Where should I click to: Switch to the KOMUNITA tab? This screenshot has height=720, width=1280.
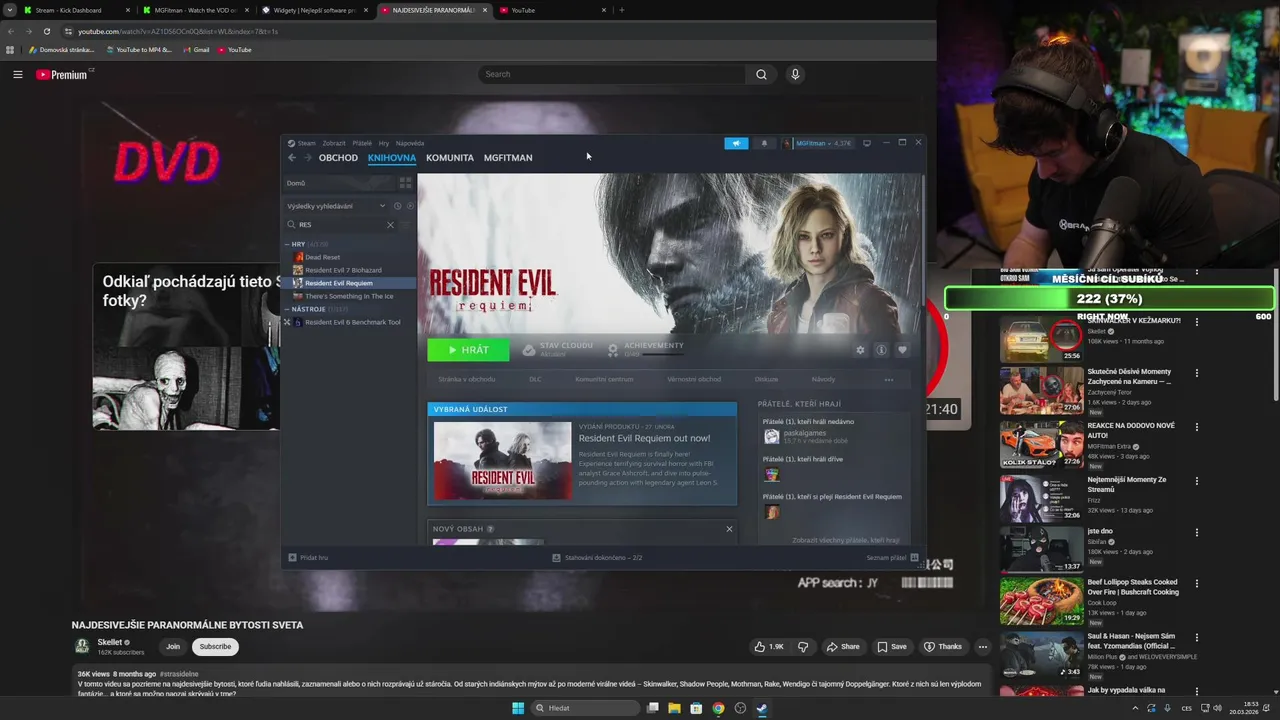(450, 158)
